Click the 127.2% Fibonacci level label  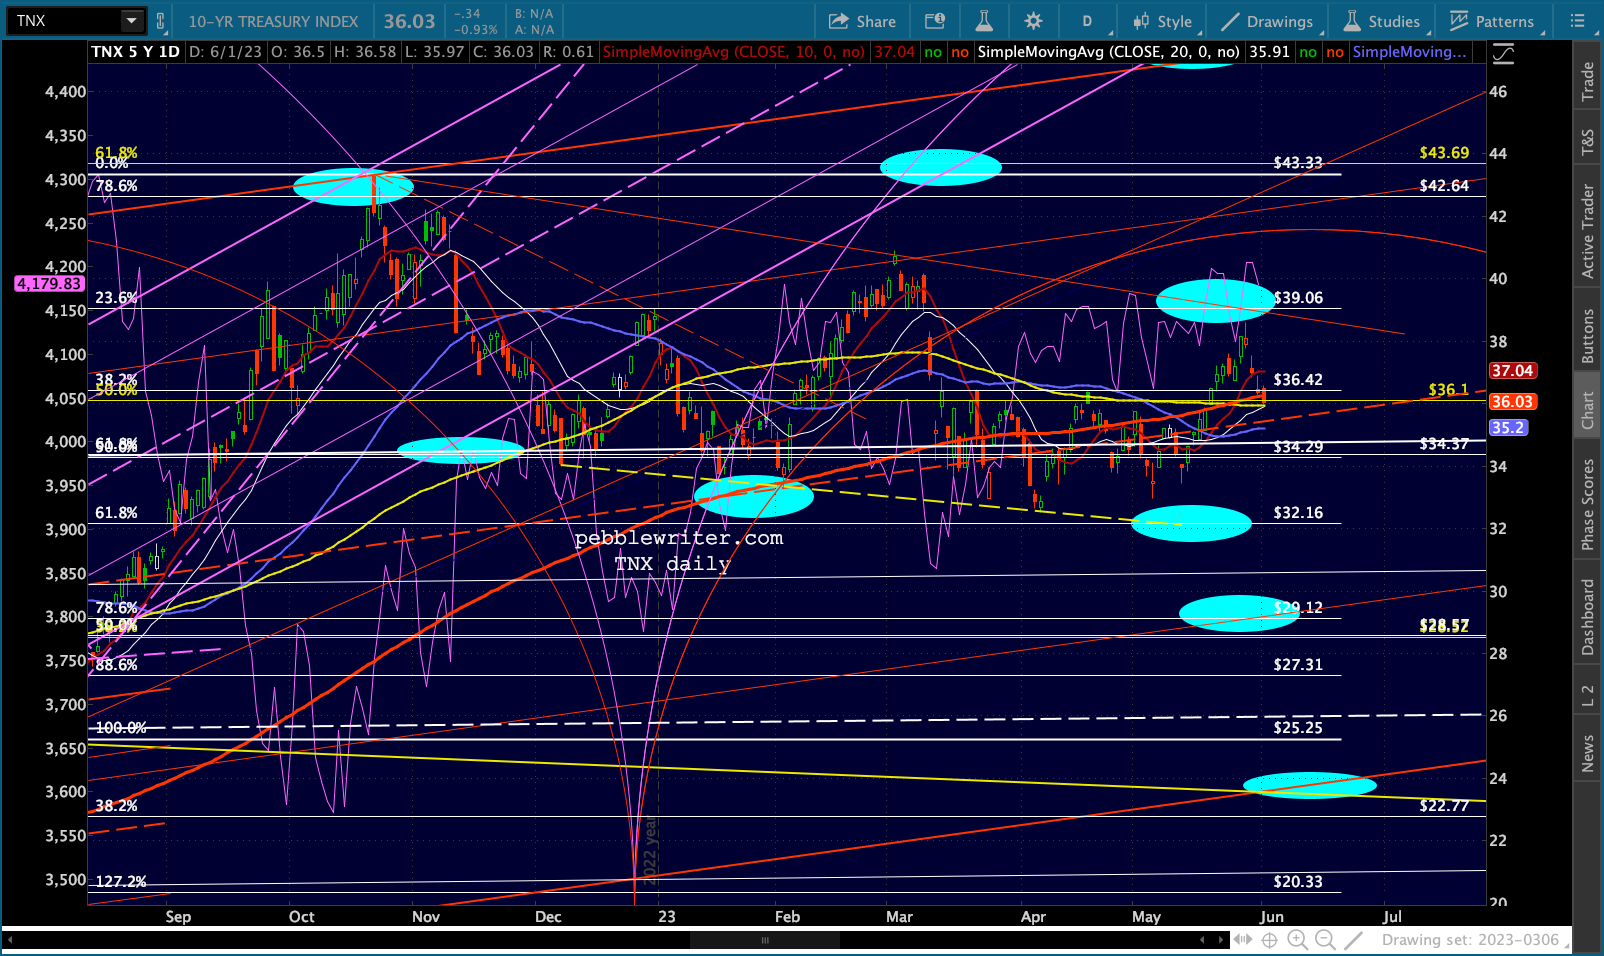[x=121, y=882]
